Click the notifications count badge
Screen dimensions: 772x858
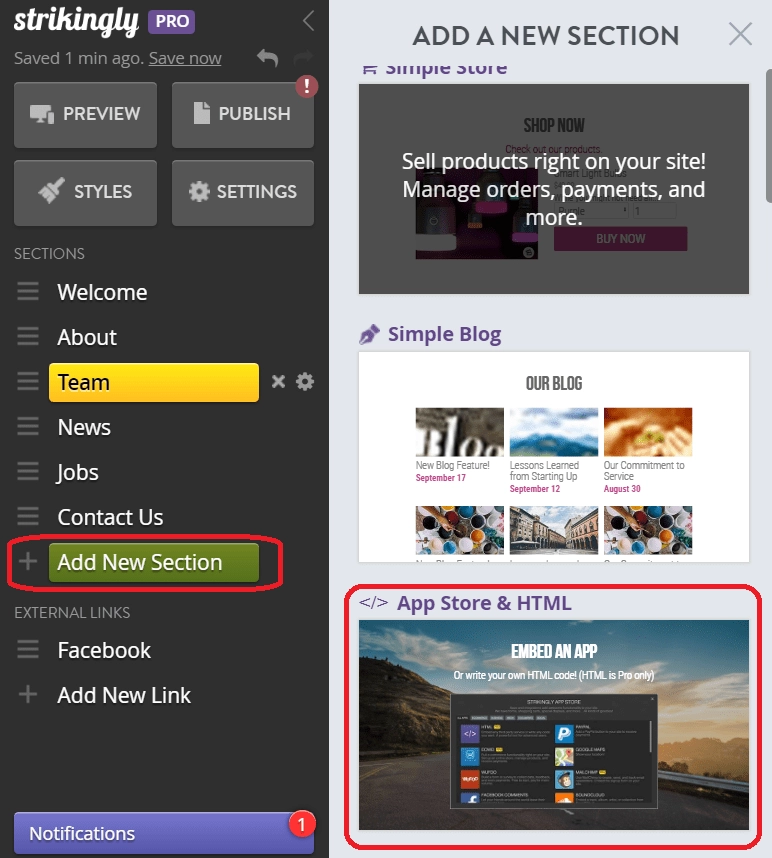(x=301, y=824)
